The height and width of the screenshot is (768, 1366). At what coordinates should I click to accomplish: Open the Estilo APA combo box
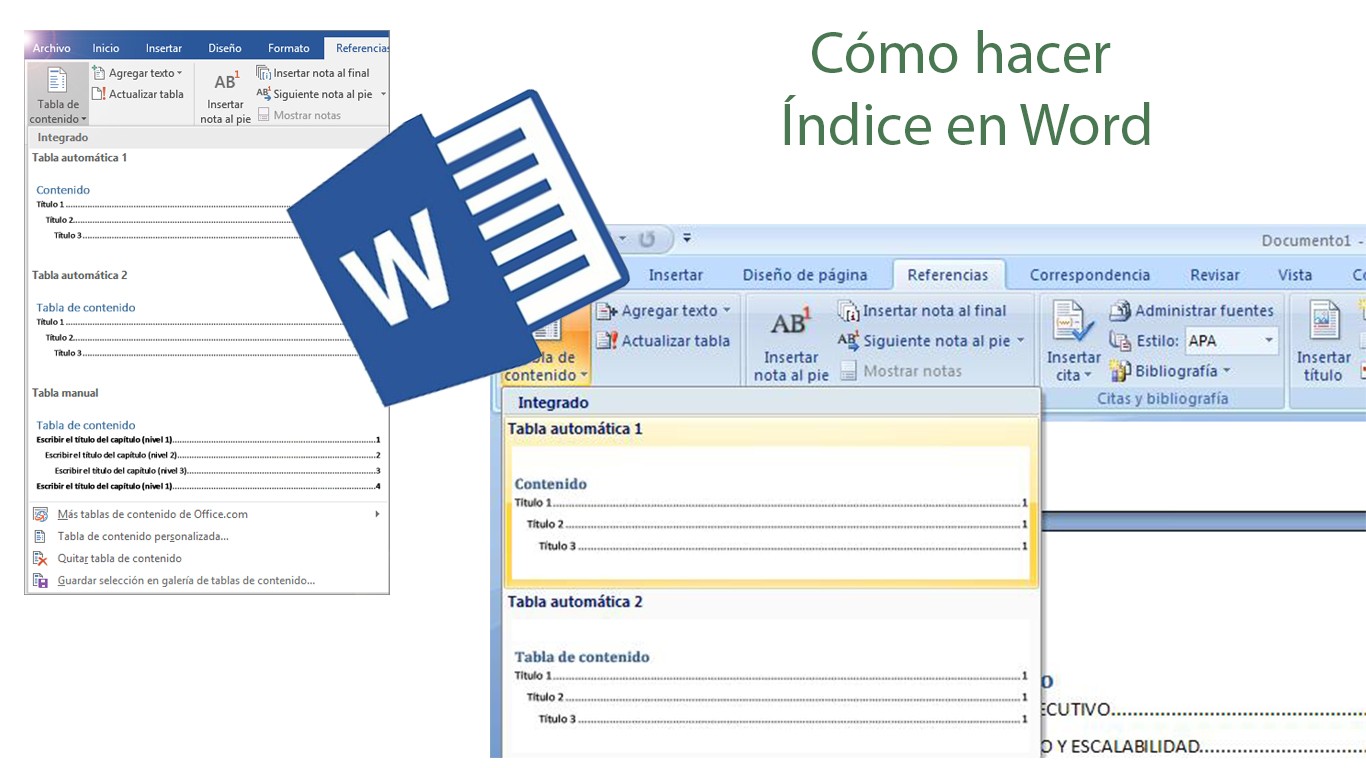point(1232,341)
